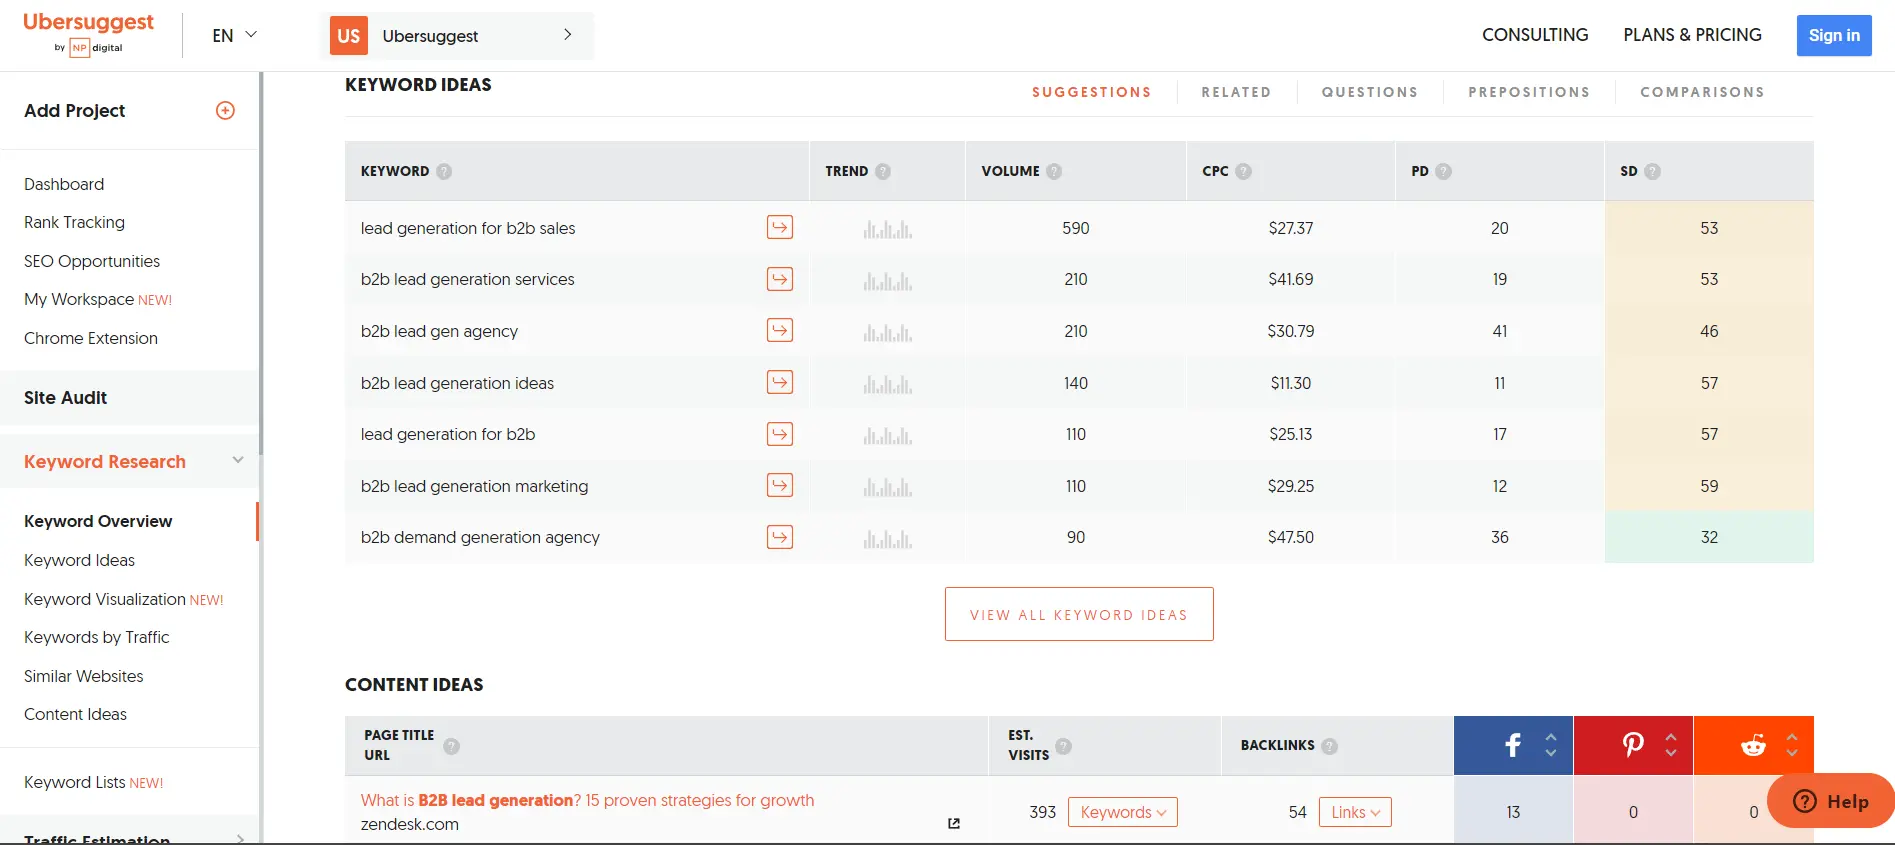Sort by Facebook shares arrows
1895x845 pixels.
[1551, 745]
